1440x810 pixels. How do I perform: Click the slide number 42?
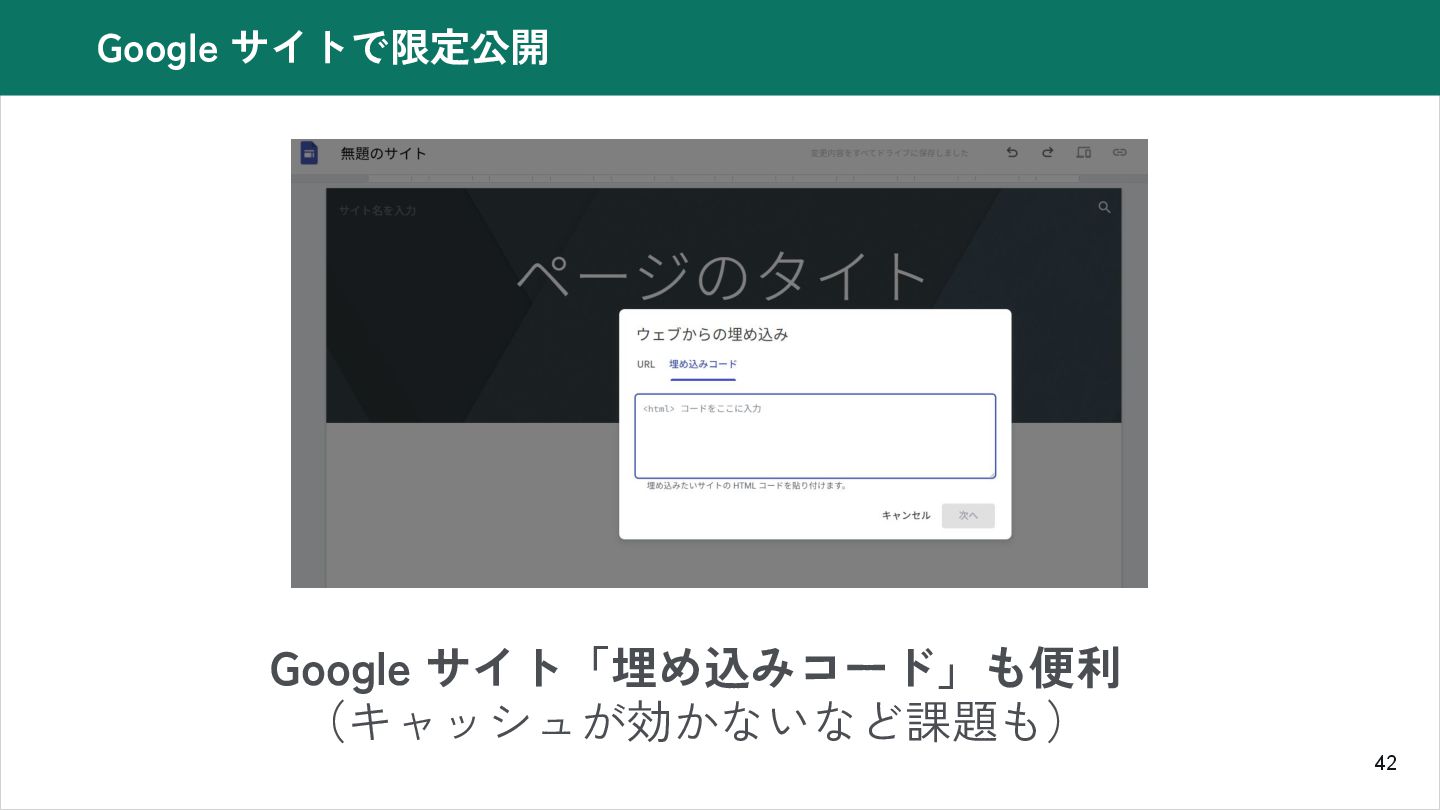(1386, 763)
